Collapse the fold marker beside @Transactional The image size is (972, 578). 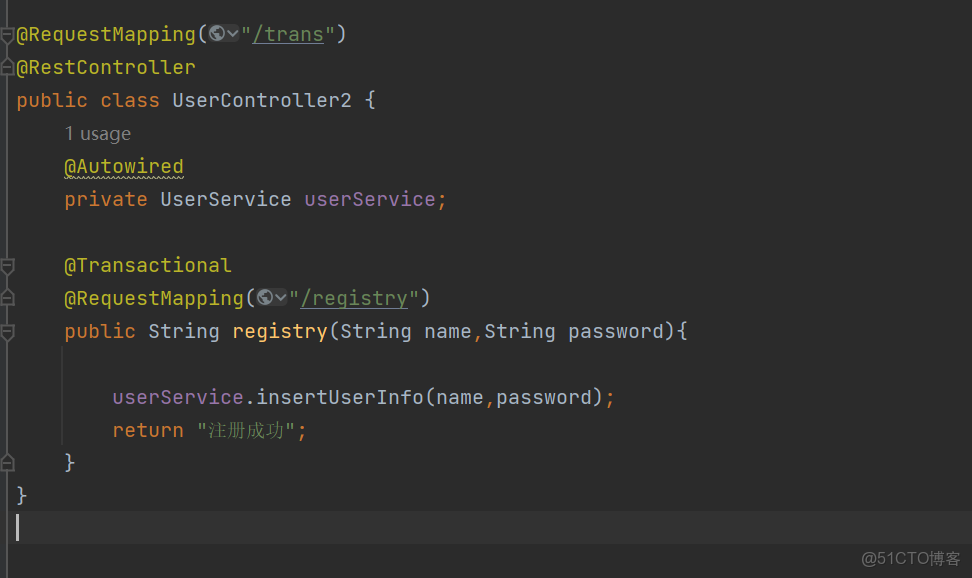coord(8,266)
